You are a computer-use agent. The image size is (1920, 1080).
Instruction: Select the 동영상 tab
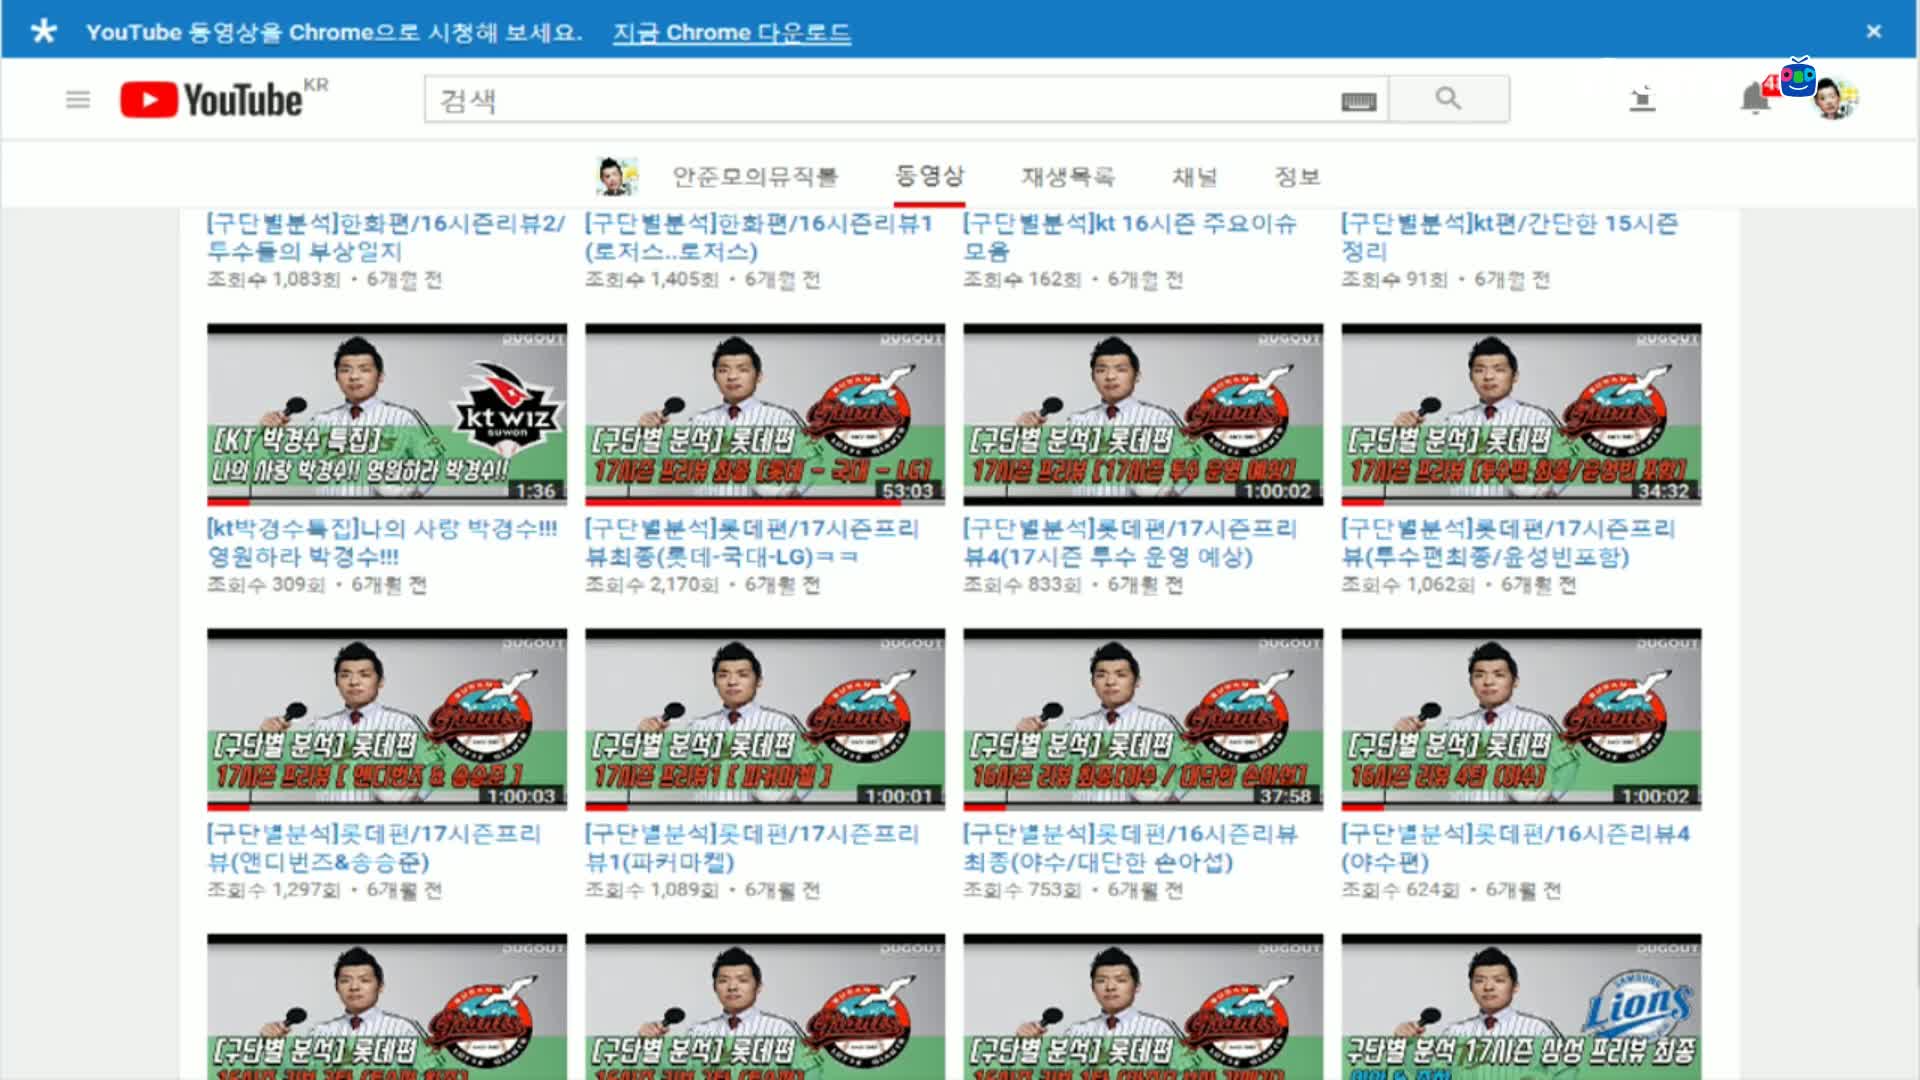tap(930, 176)
